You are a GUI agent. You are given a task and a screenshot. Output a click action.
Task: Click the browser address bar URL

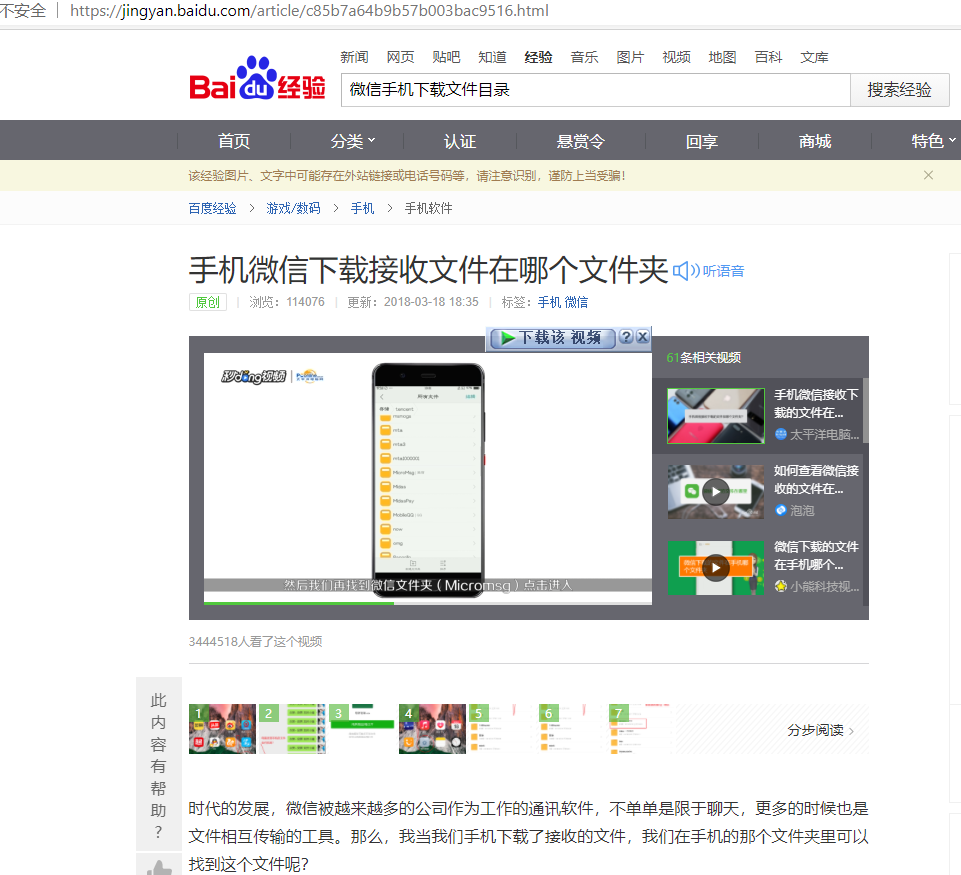(x=310, y=11)
